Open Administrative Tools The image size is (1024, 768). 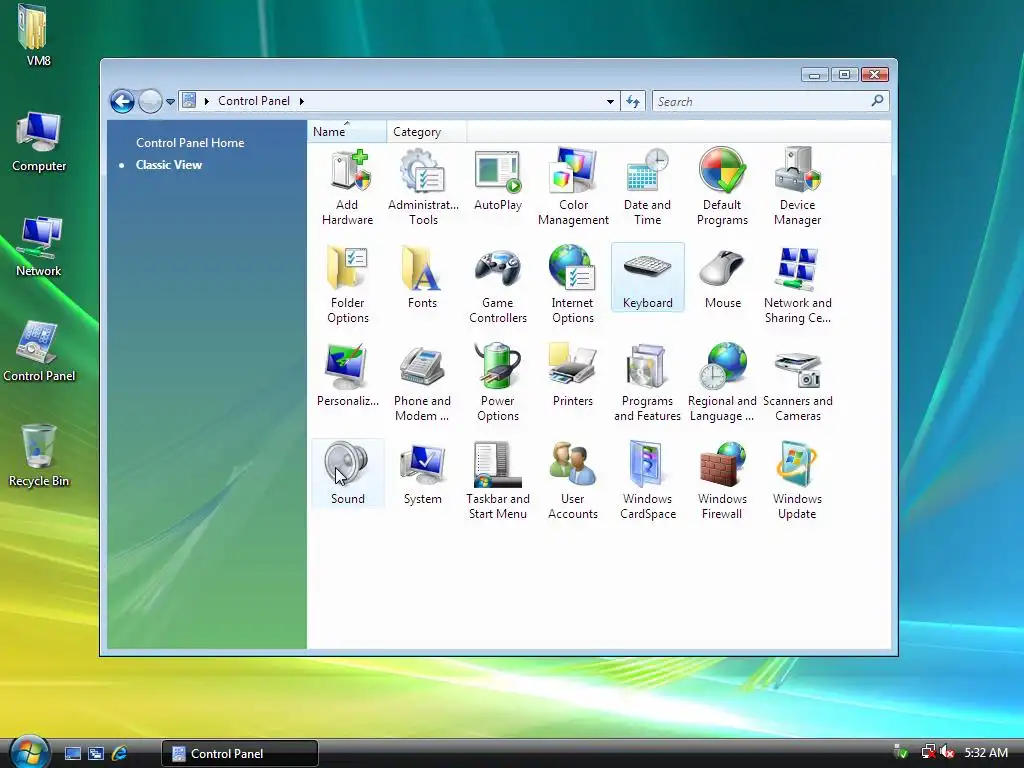423,187
